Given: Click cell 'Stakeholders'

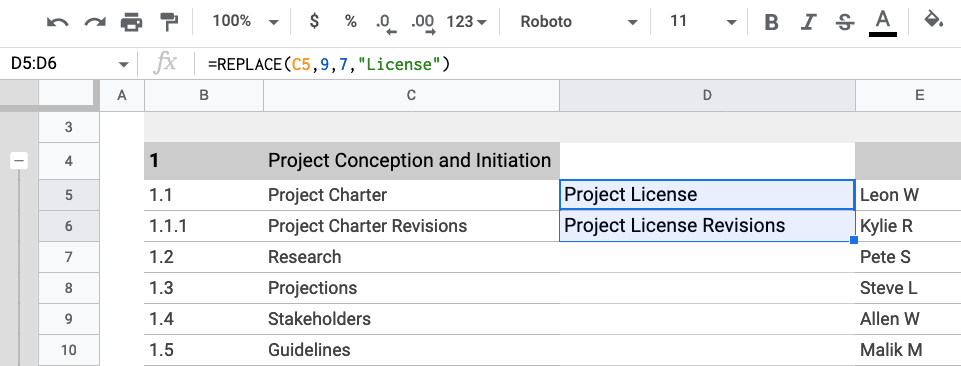Looking at the screenshot, I should [411, 319].
